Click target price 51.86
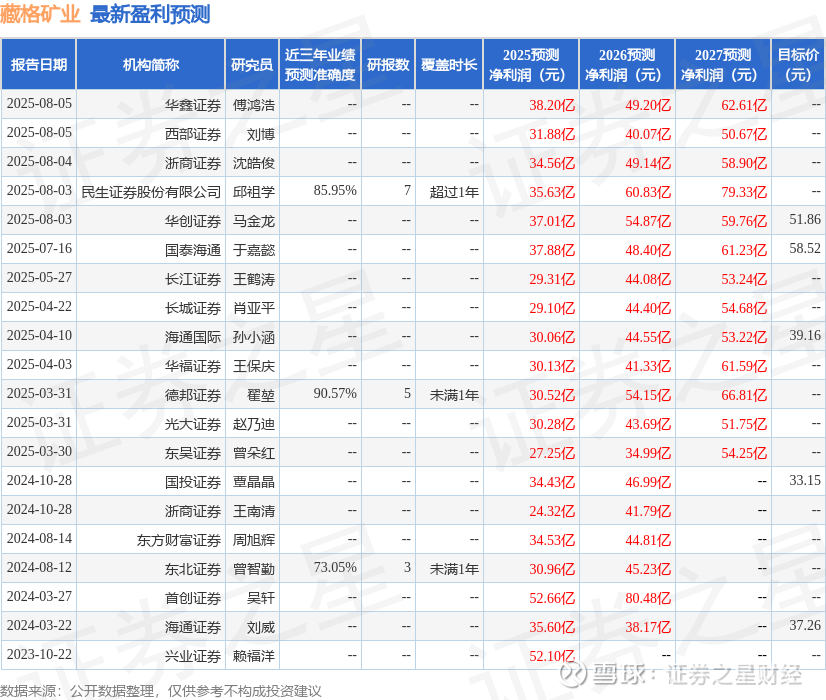 click(x=805, y=219)
